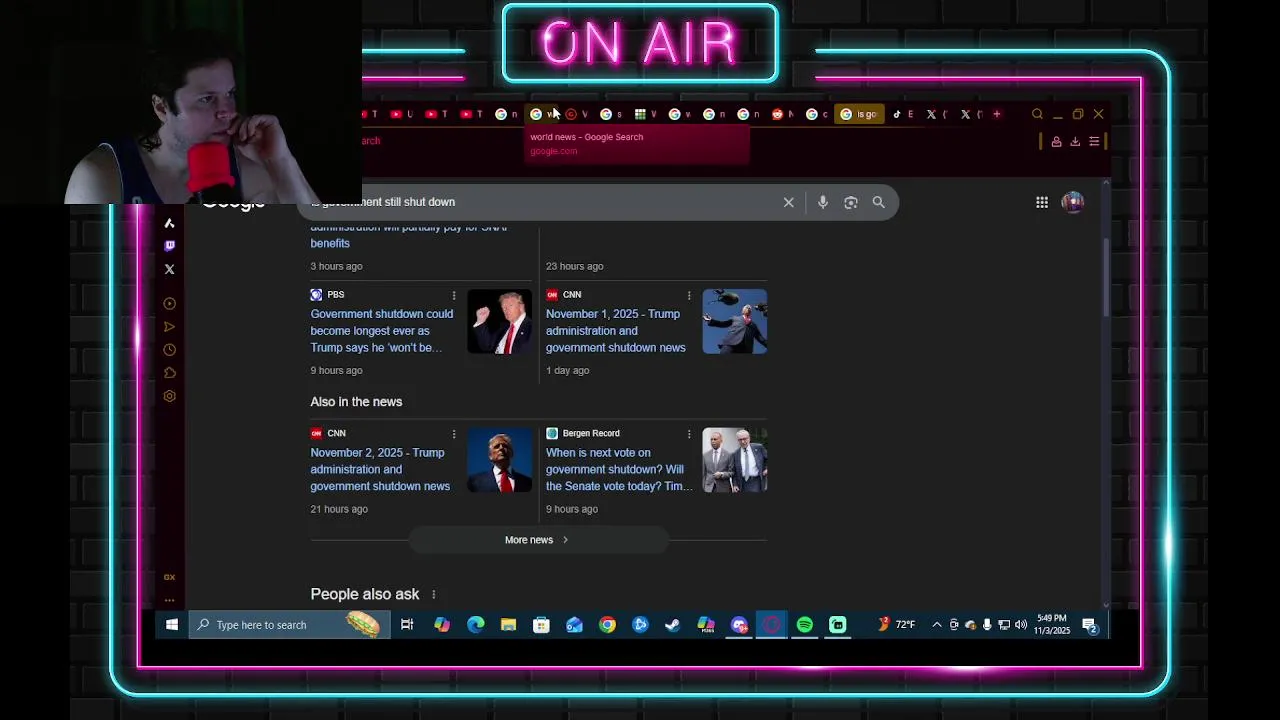
Task: Click the CNN November 2 Trump thumbnail
Action: coord(499,460)
